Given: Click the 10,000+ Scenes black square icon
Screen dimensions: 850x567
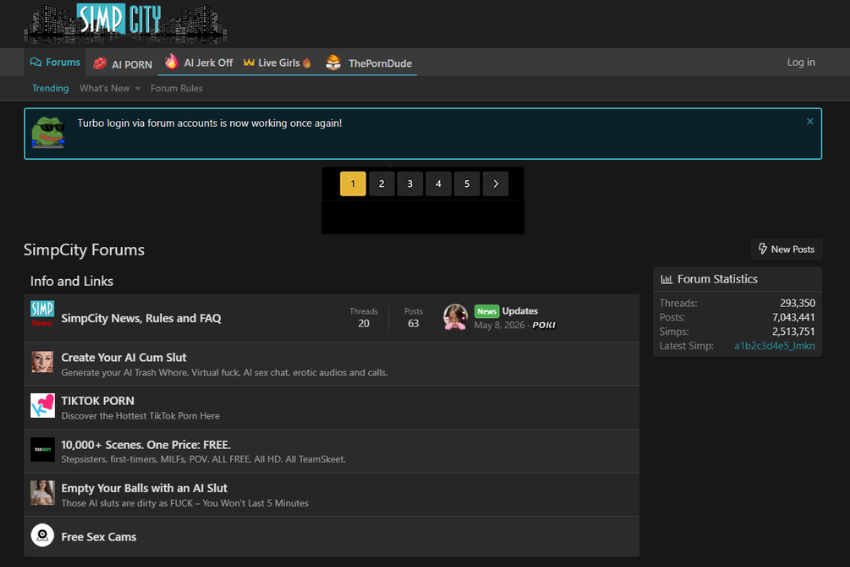Looking at the screenshot, I should tap(42, 449).
